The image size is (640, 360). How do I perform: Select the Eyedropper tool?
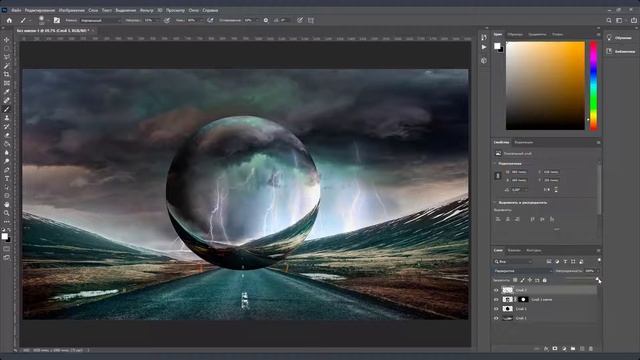(7, 91)
